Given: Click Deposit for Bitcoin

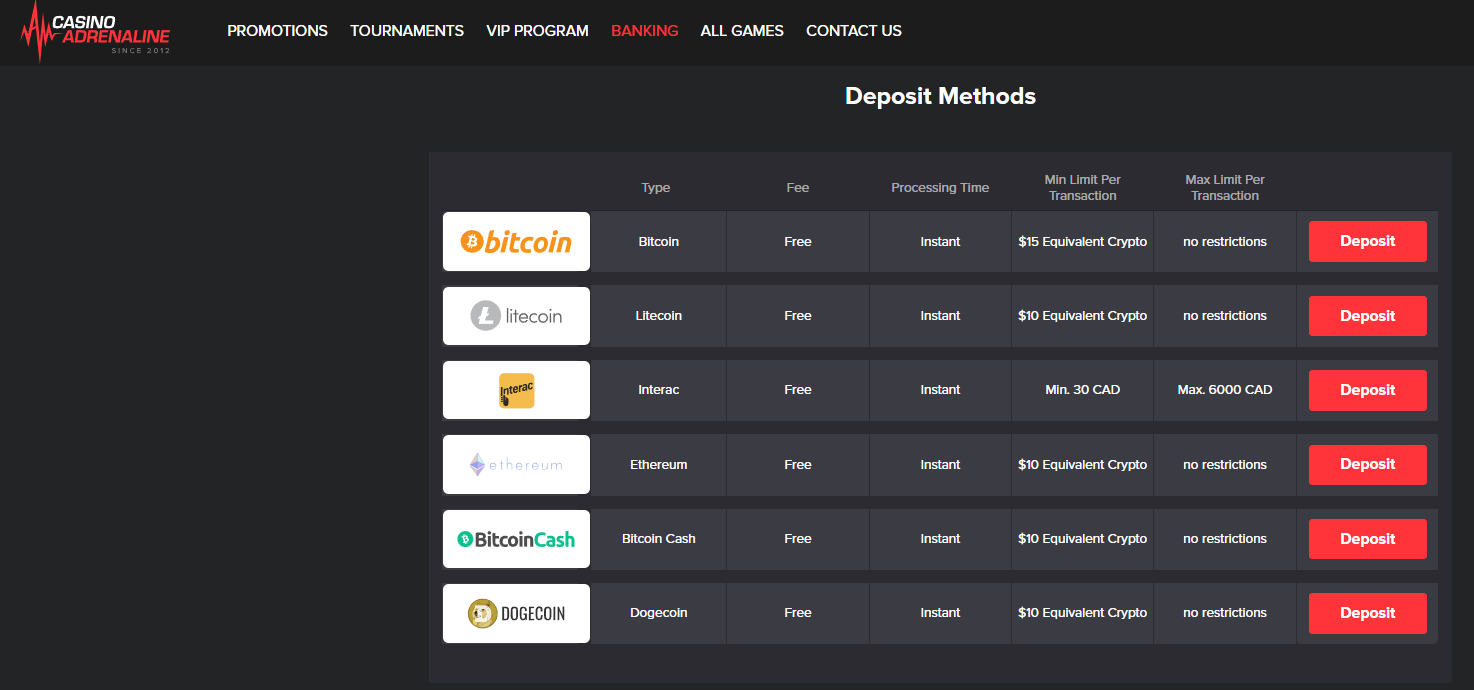Looking at the screenshot, I should [x=1367, y=241].
